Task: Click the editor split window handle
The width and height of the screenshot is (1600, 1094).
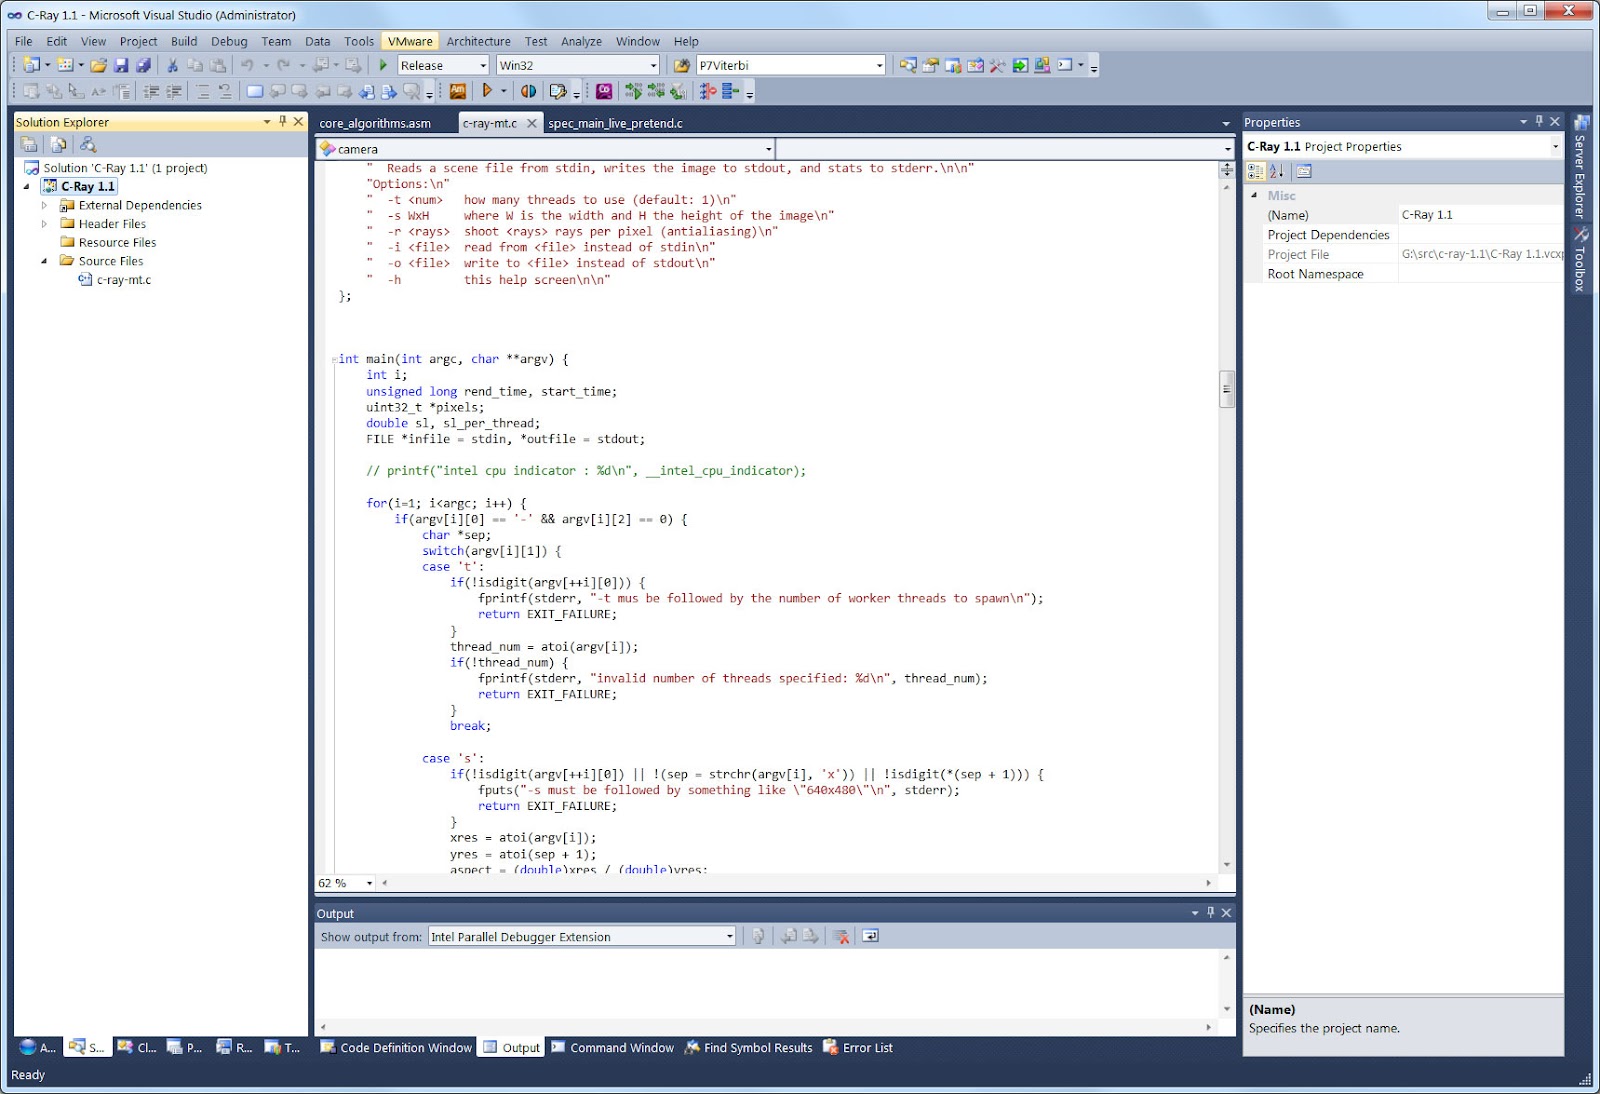Action: pyautogui.click(x=1226, y=170)
